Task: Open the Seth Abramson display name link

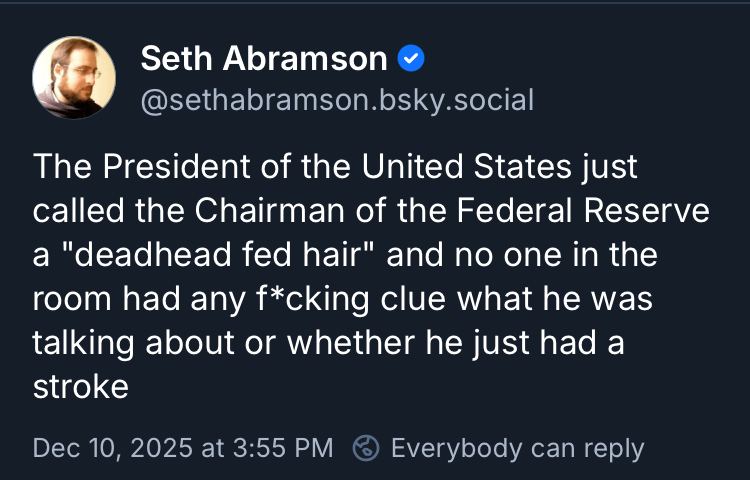Action: point(264,59)
